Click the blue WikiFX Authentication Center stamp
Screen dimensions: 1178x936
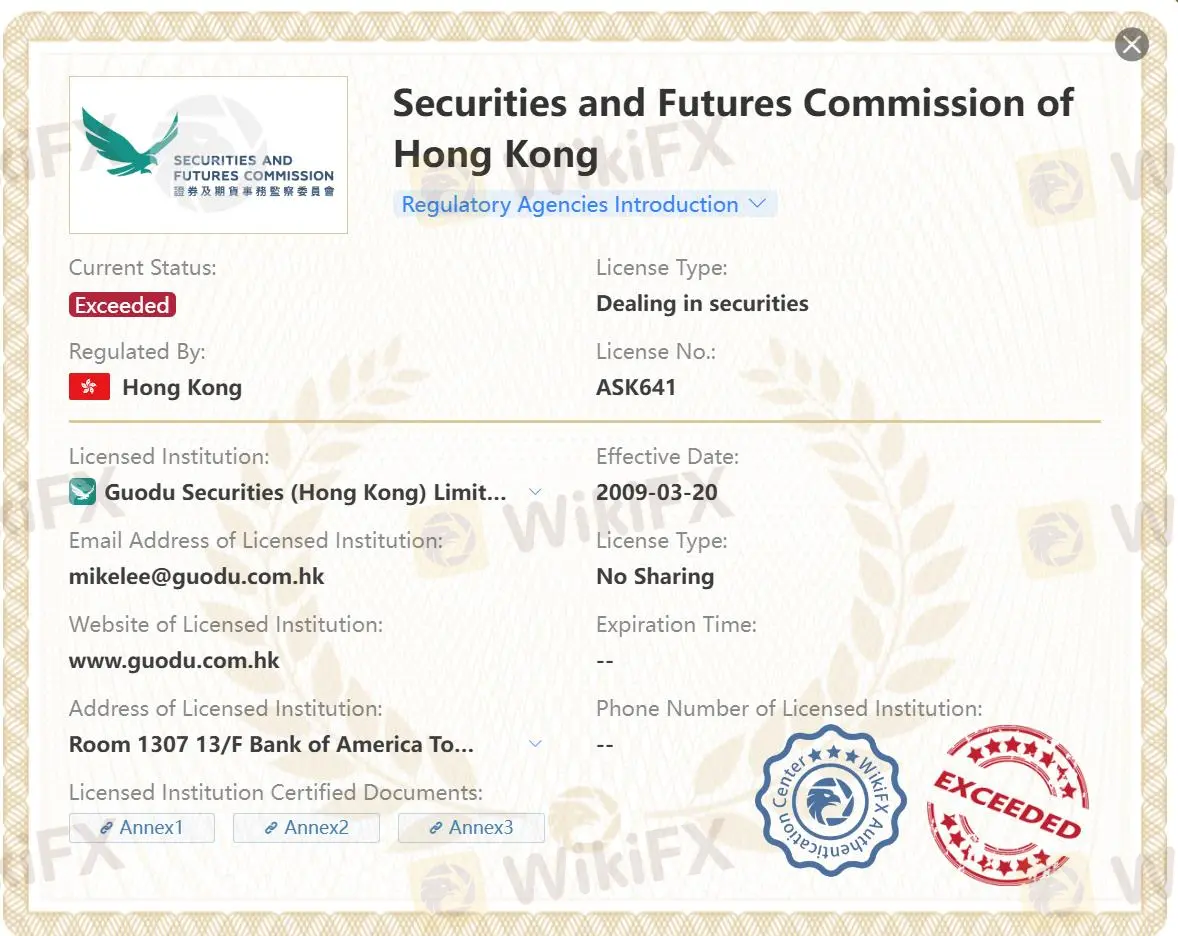[831, 800]
